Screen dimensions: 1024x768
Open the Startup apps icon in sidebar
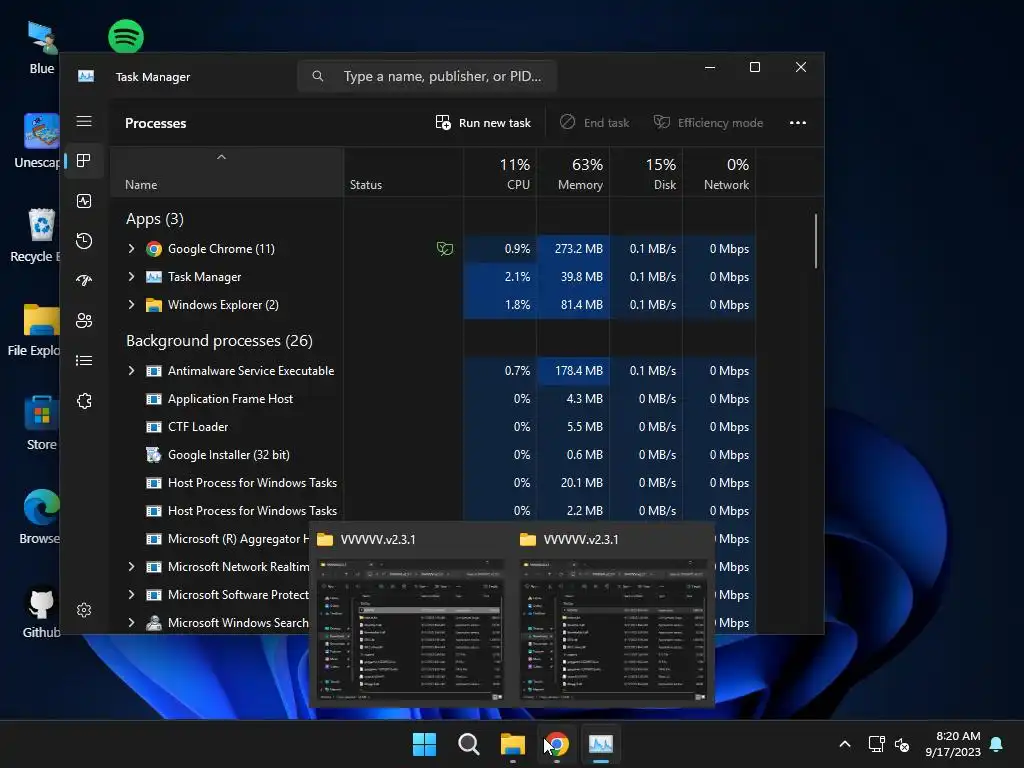[84, 281]
